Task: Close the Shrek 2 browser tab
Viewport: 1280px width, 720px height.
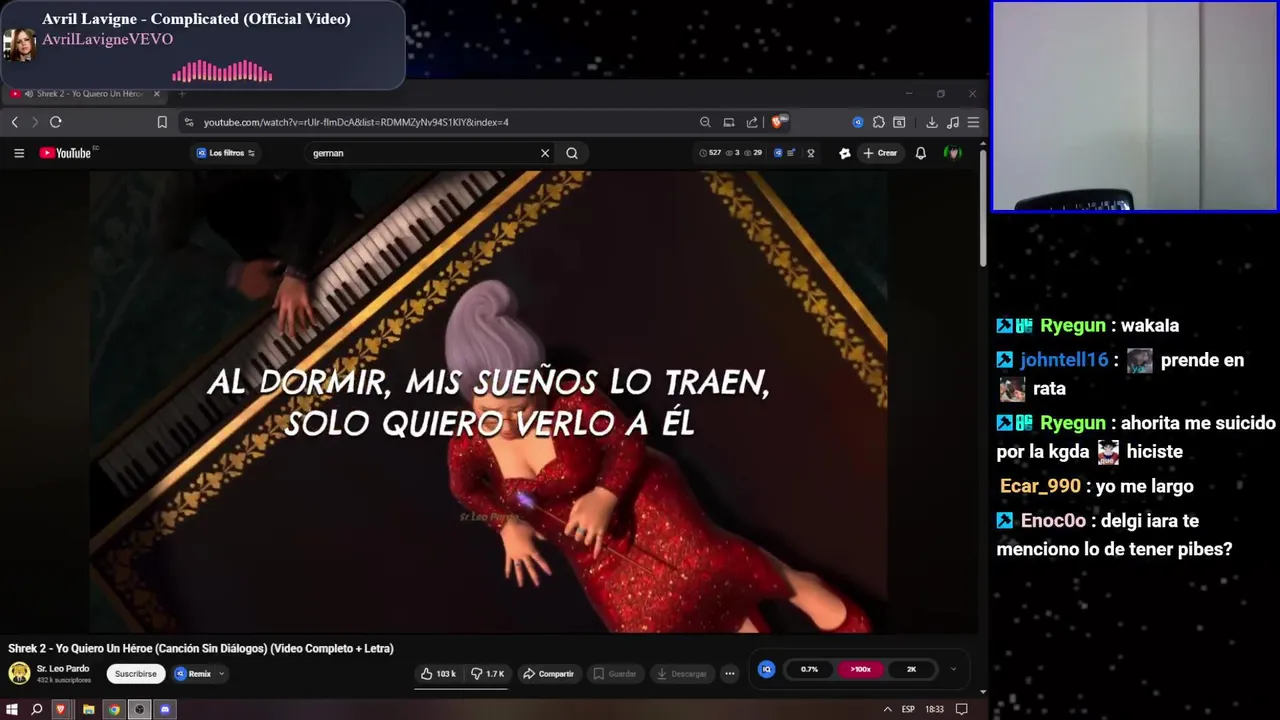Action: pyautogui.click(x=156, y=94)
